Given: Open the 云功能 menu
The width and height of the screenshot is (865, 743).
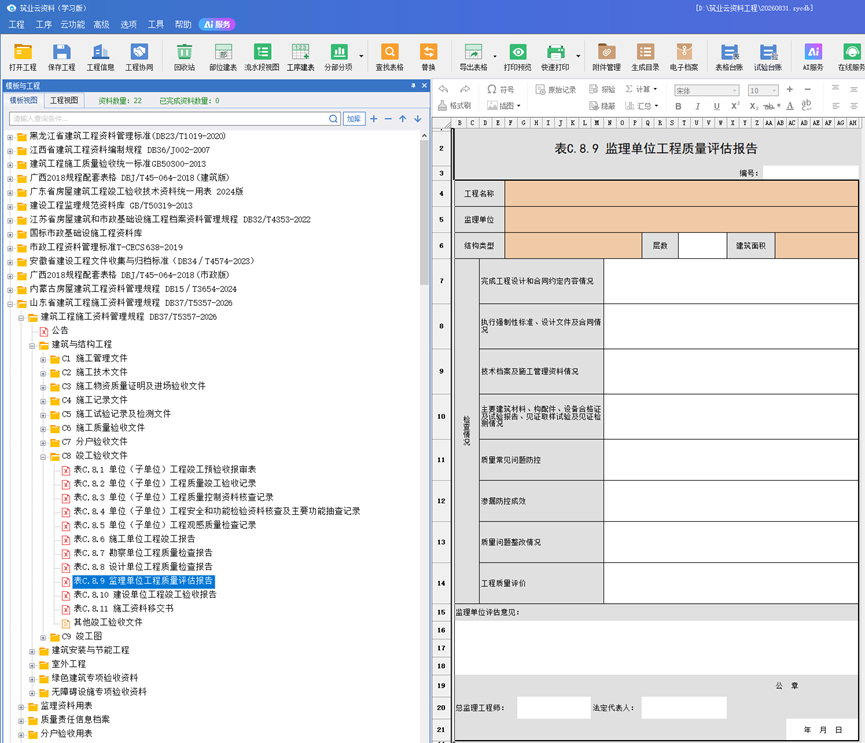Looking at the screenshot, I should 73,25.
